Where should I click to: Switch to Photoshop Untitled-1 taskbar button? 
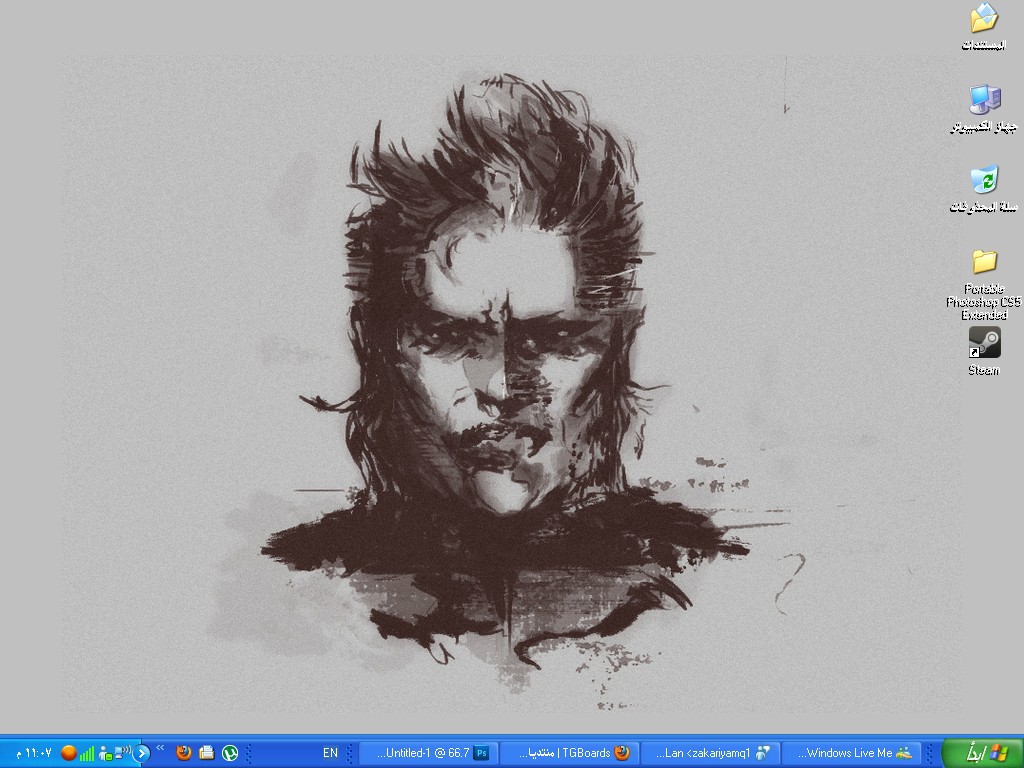tap(429, 753)
